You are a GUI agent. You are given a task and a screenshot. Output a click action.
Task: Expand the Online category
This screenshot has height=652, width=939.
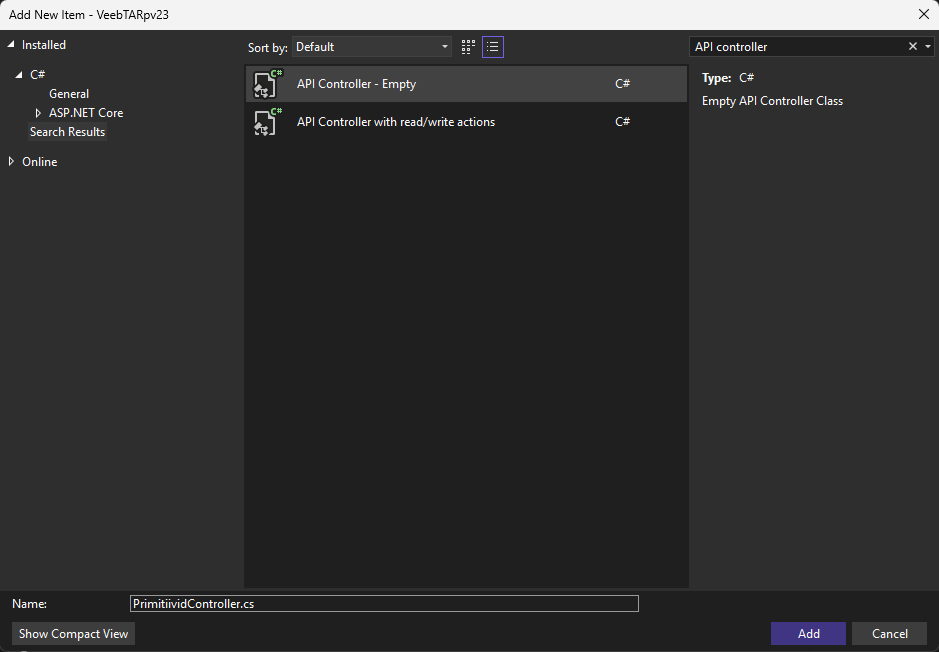point(12,162)
